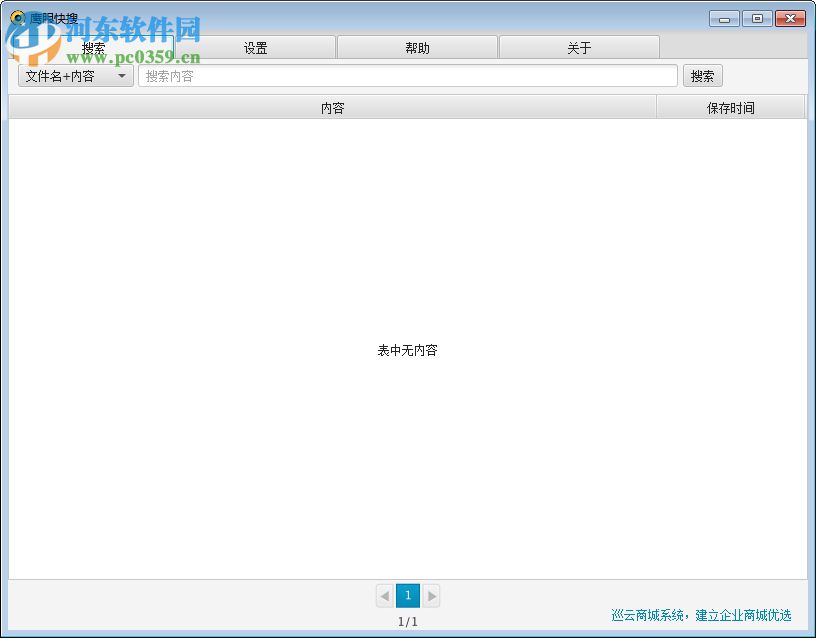Click the dropdown arrow beside 文件名+内容

click(x=122, y=75)
